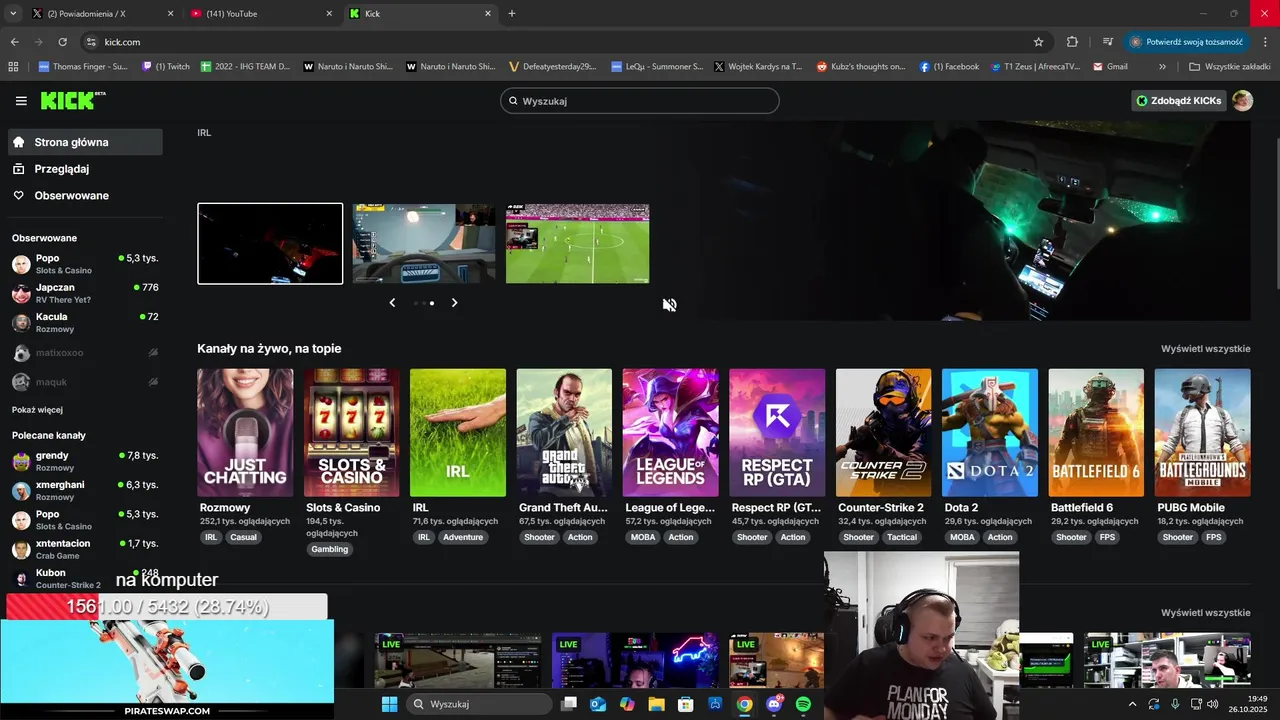The image size is (1280, 720).
Task: Open Discord from the taskbar
Action: [x=774, y=704]
